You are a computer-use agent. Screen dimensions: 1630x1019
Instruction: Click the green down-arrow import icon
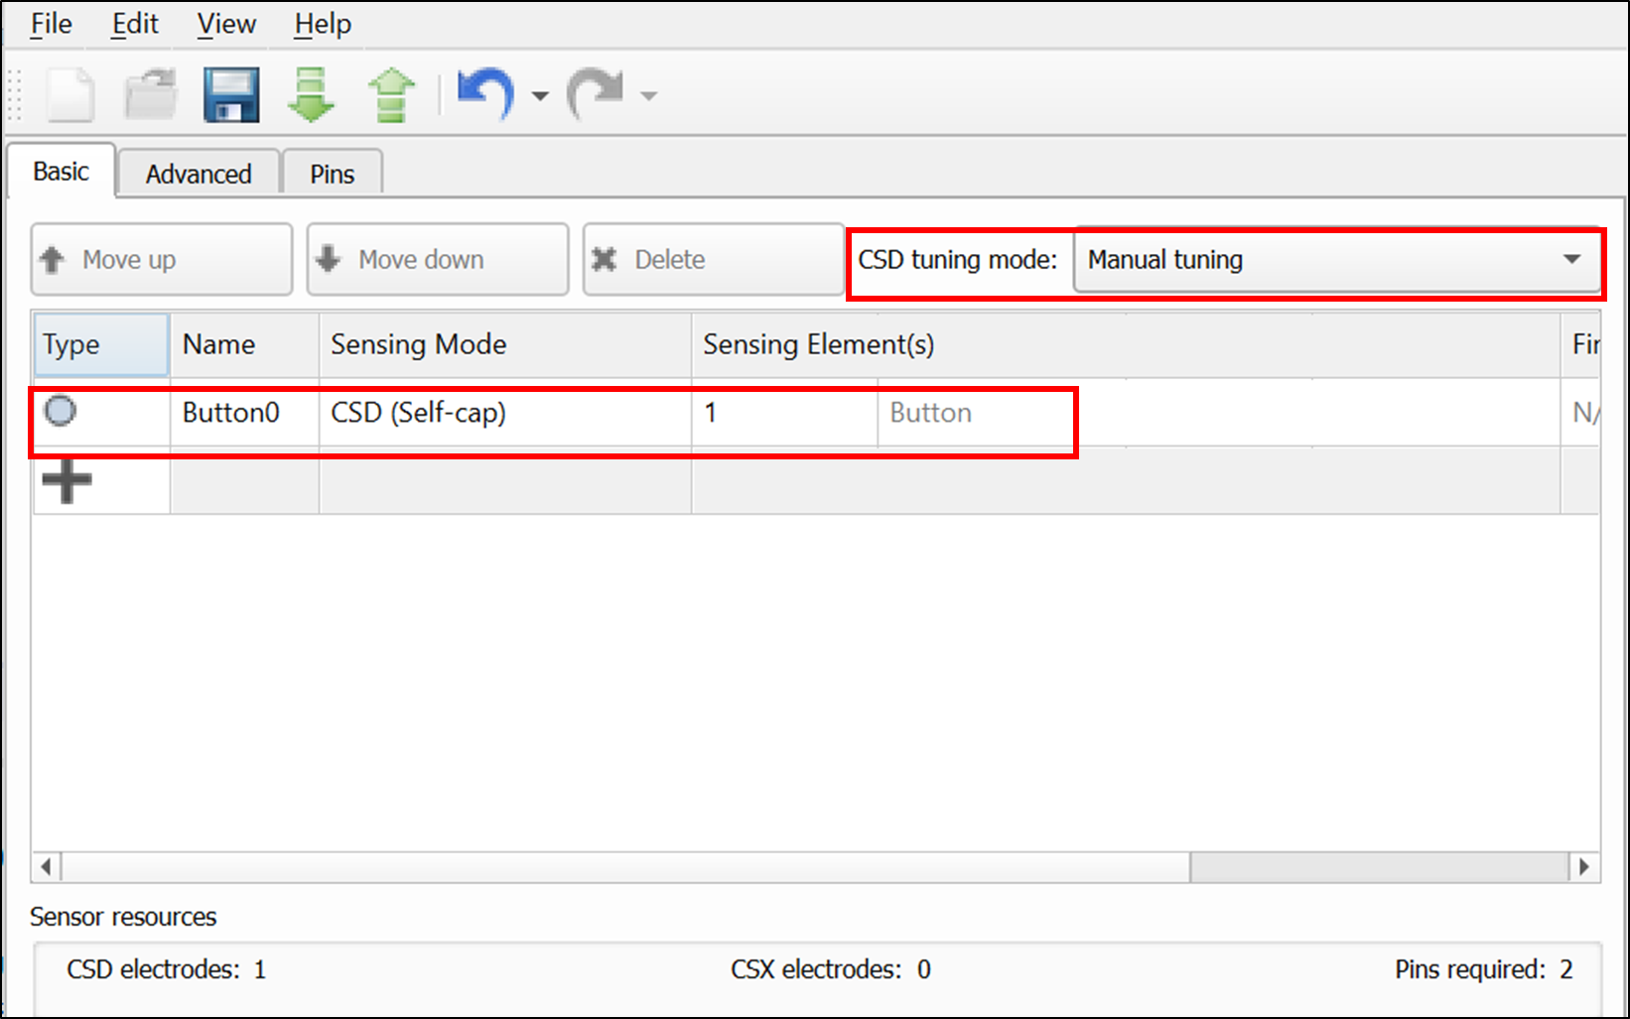(311, 95)
